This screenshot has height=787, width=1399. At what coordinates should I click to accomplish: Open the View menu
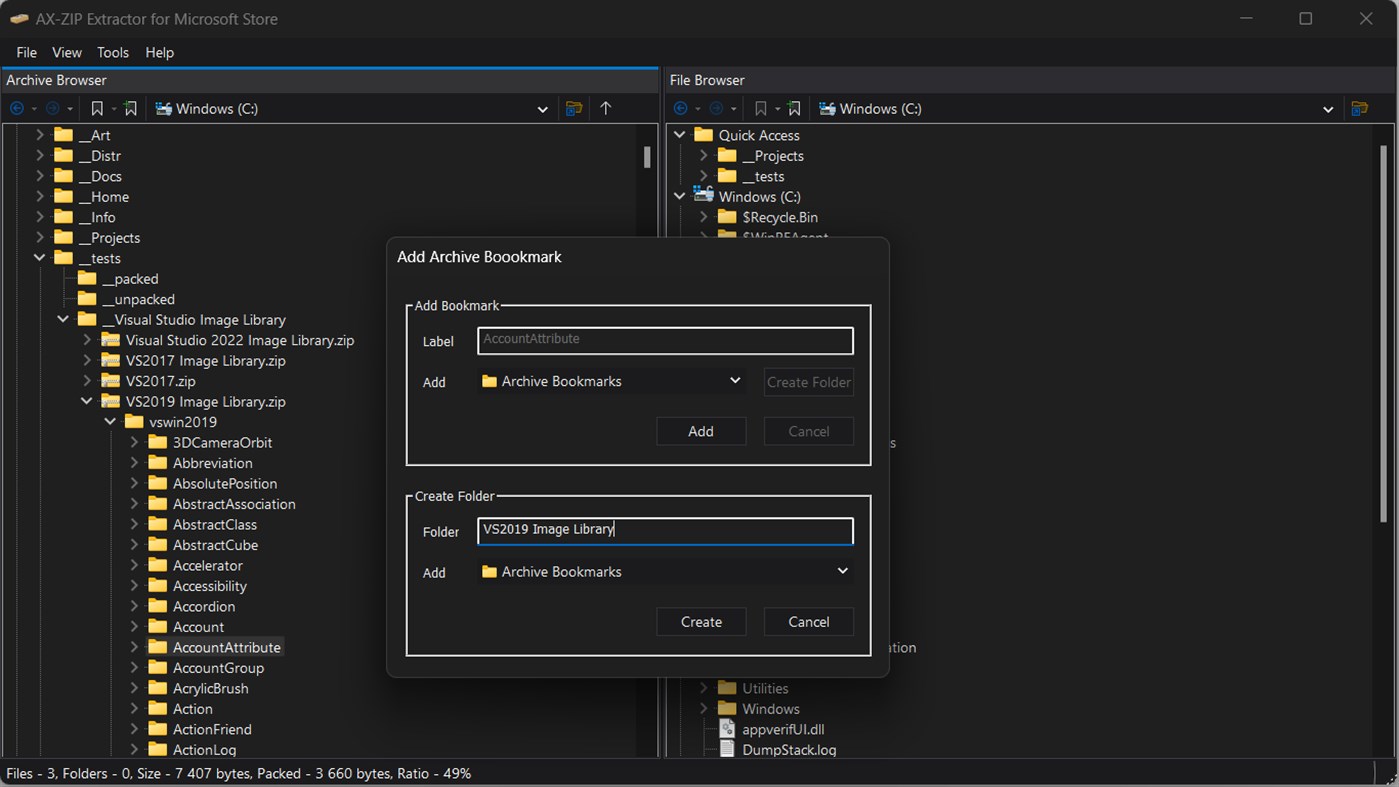tap(66, 52)
